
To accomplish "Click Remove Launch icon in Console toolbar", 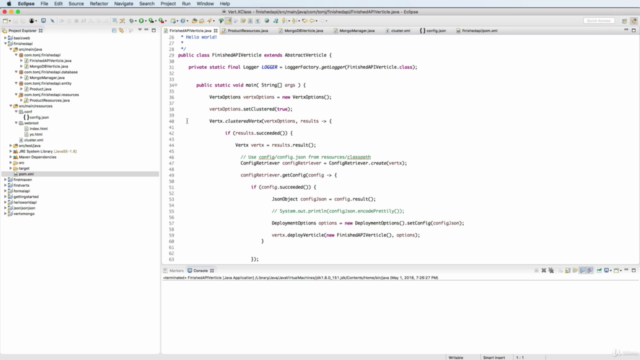I will [x=544, y=271].
